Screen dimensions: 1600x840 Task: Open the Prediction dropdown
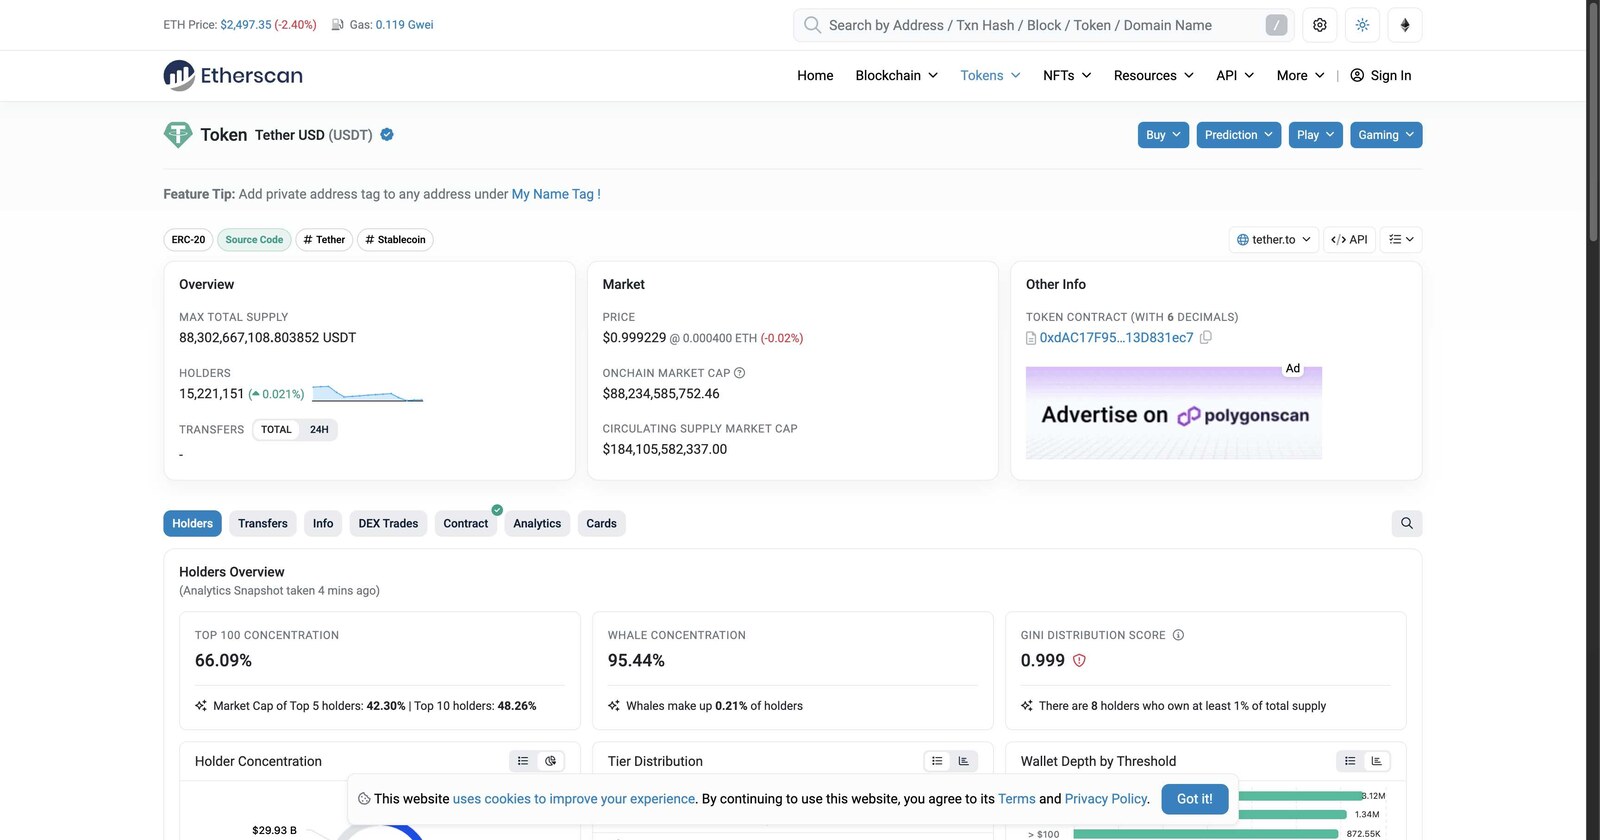[1239, 135]
